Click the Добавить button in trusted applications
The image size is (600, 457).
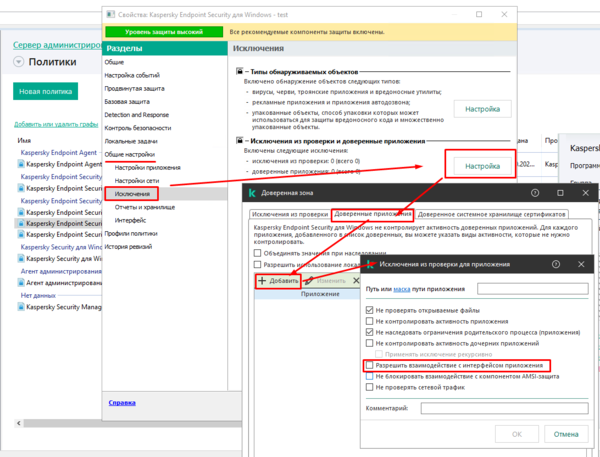coord(278,281)
